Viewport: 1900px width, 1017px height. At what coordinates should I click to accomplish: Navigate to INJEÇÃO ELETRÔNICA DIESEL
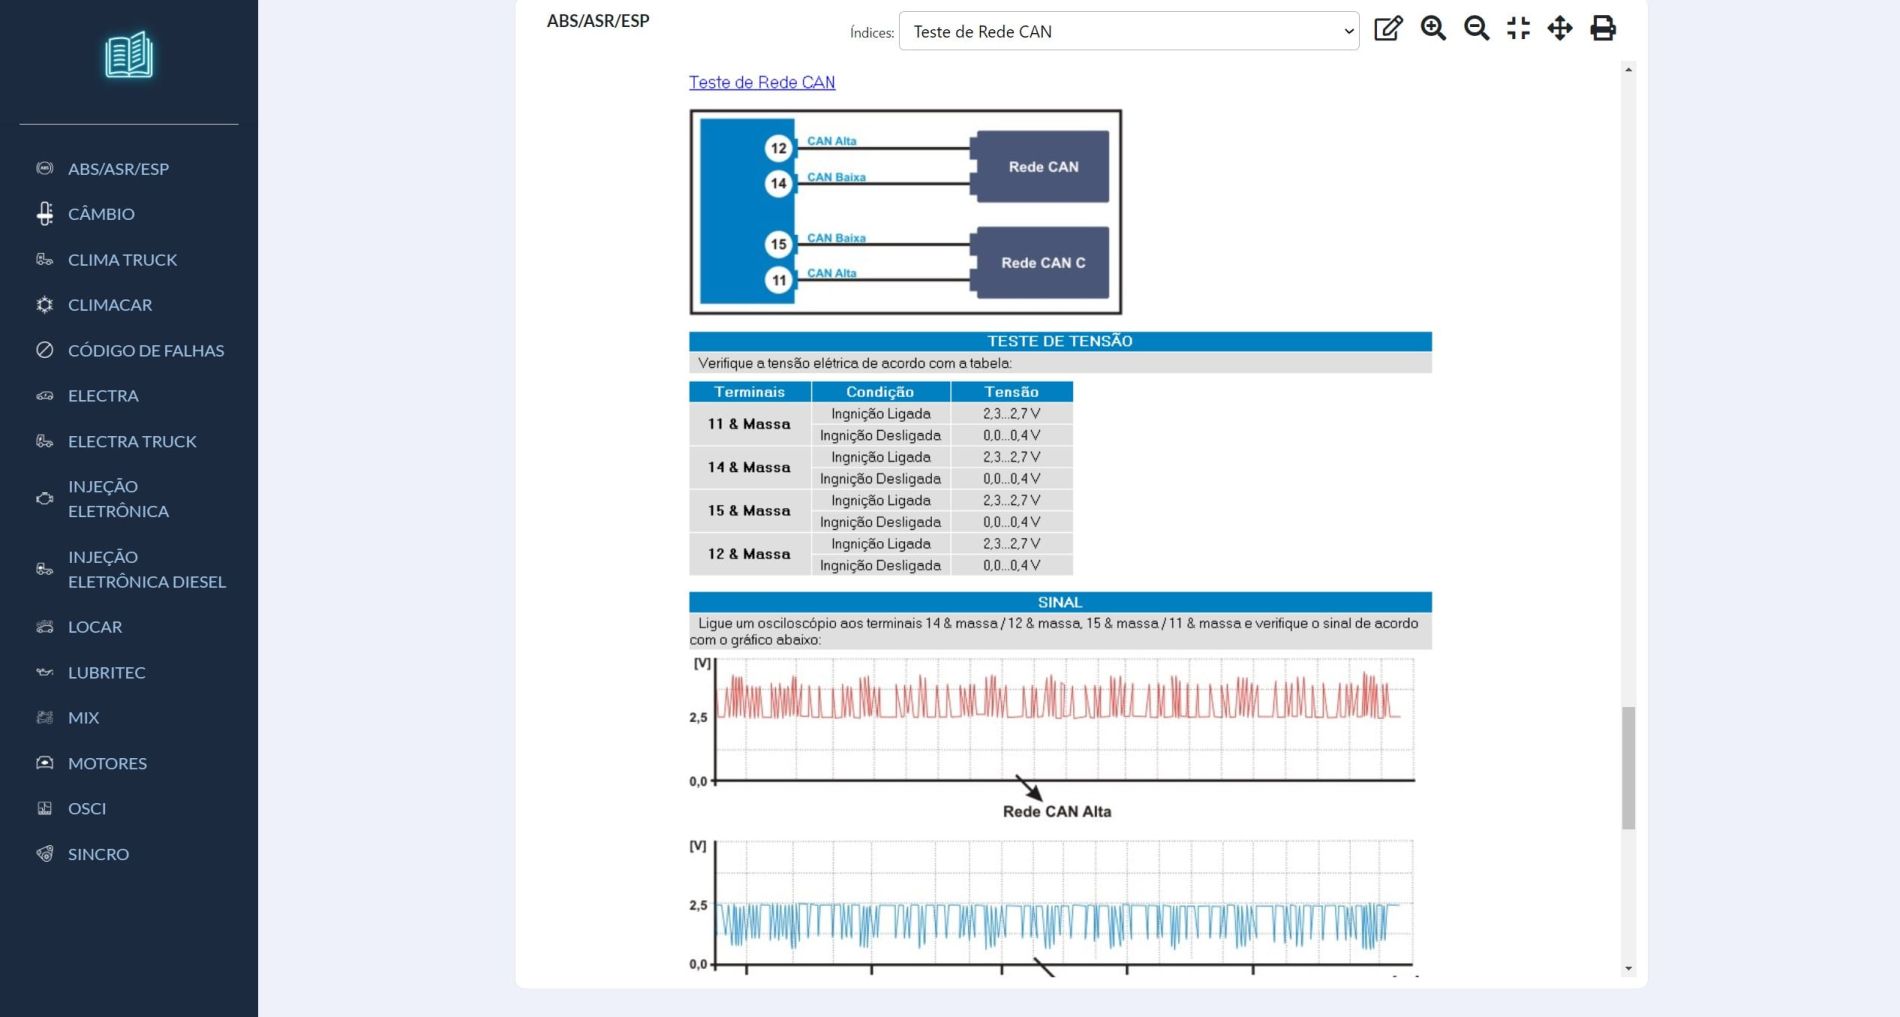(146, 569)
